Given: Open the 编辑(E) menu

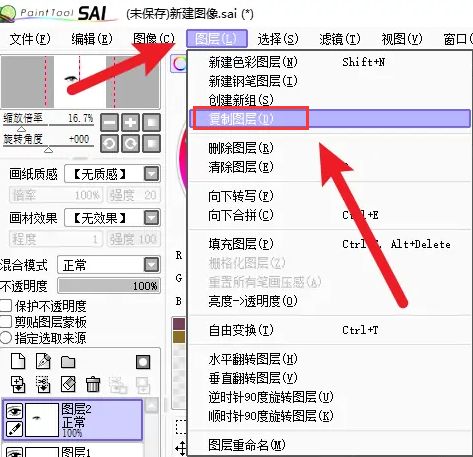Looking at the screenshot, I should pos(92,39).
